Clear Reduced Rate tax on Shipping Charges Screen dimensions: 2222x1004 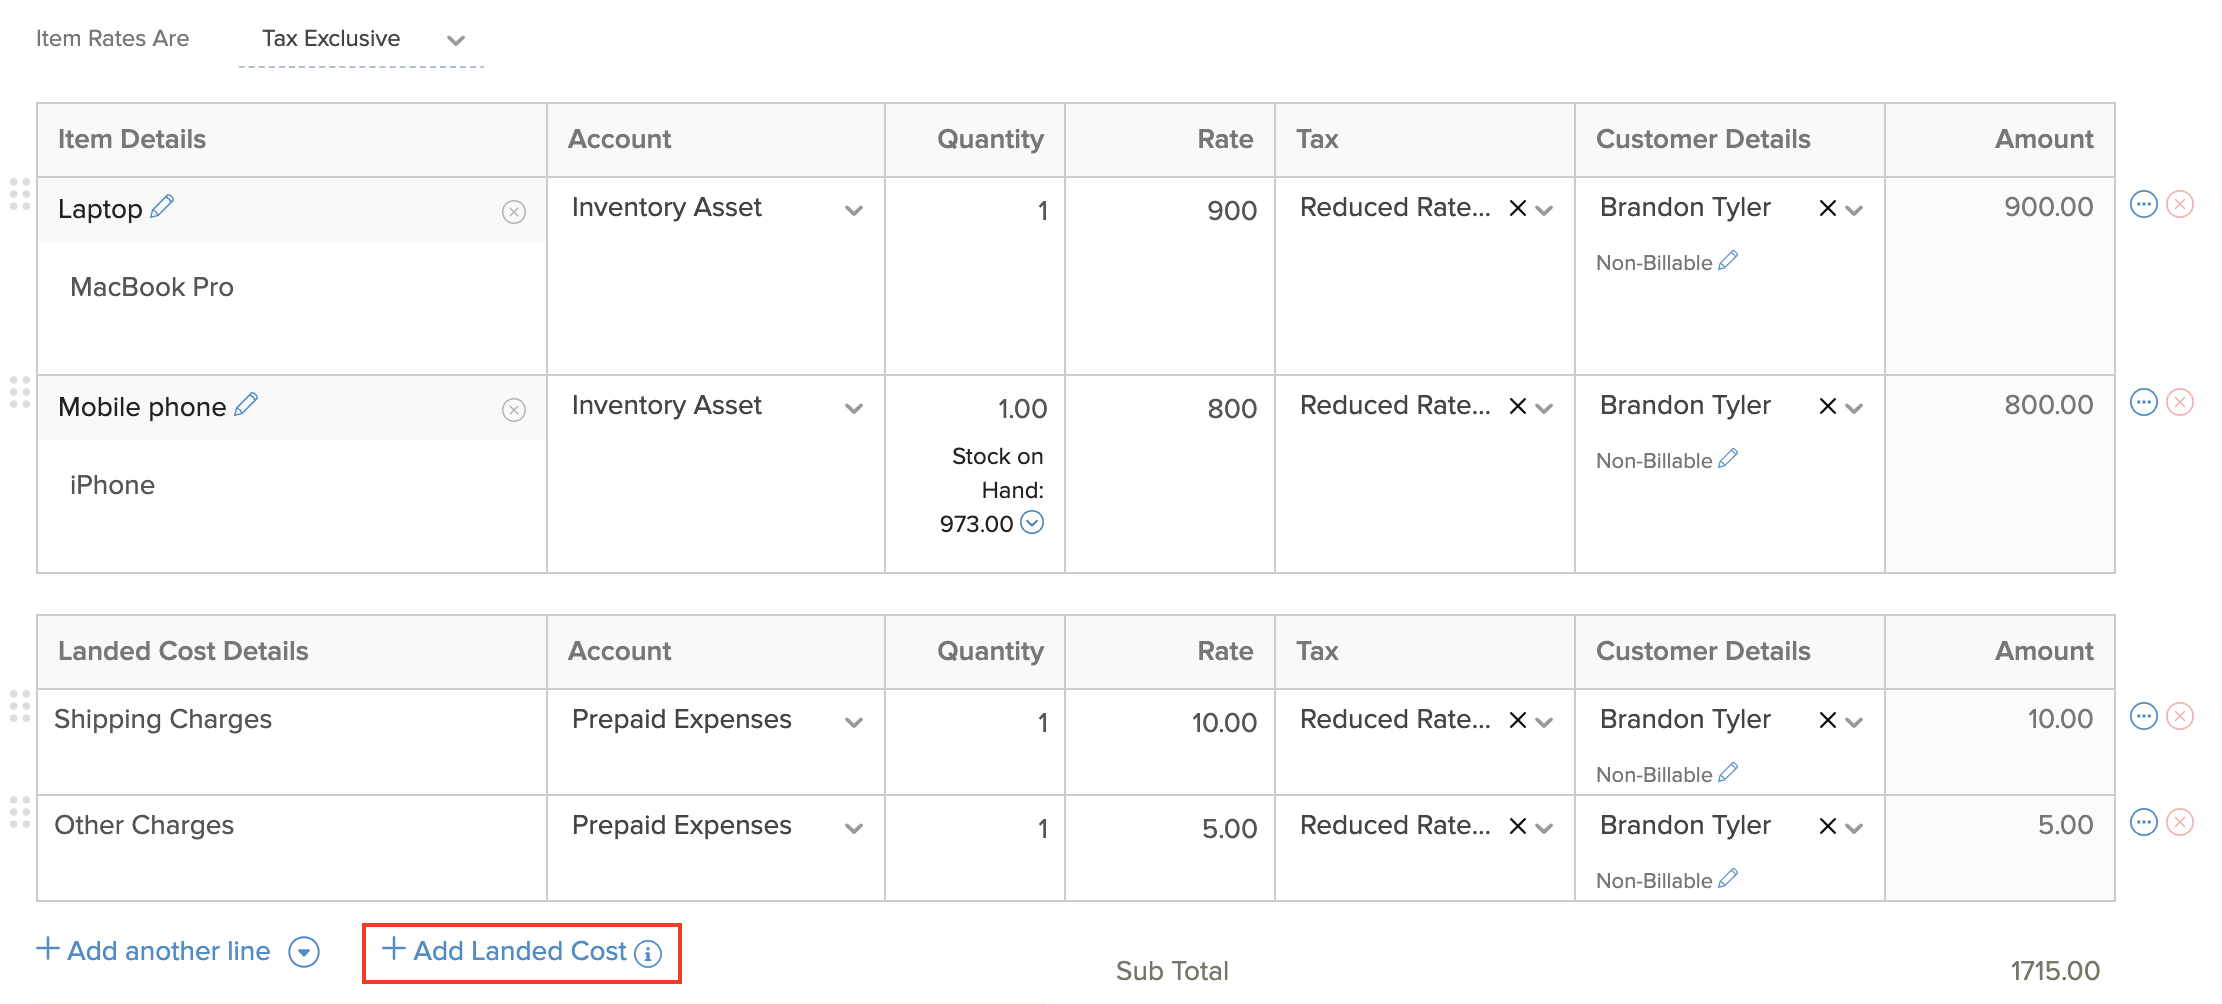[1517, 719]
